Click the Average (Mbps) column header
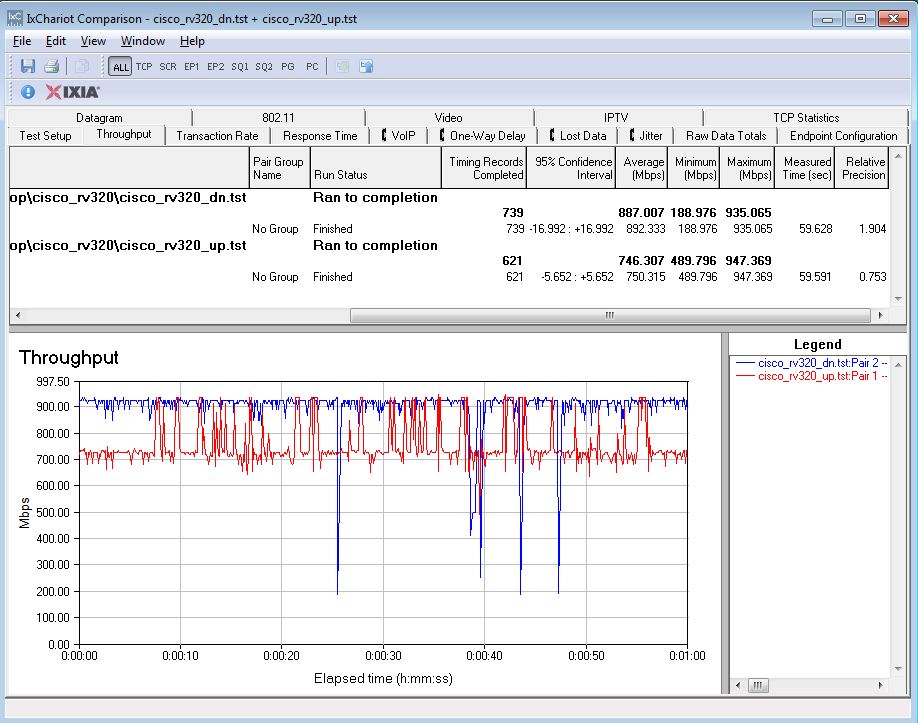Viewport: 918px width, 723px height. coord(642,168)
